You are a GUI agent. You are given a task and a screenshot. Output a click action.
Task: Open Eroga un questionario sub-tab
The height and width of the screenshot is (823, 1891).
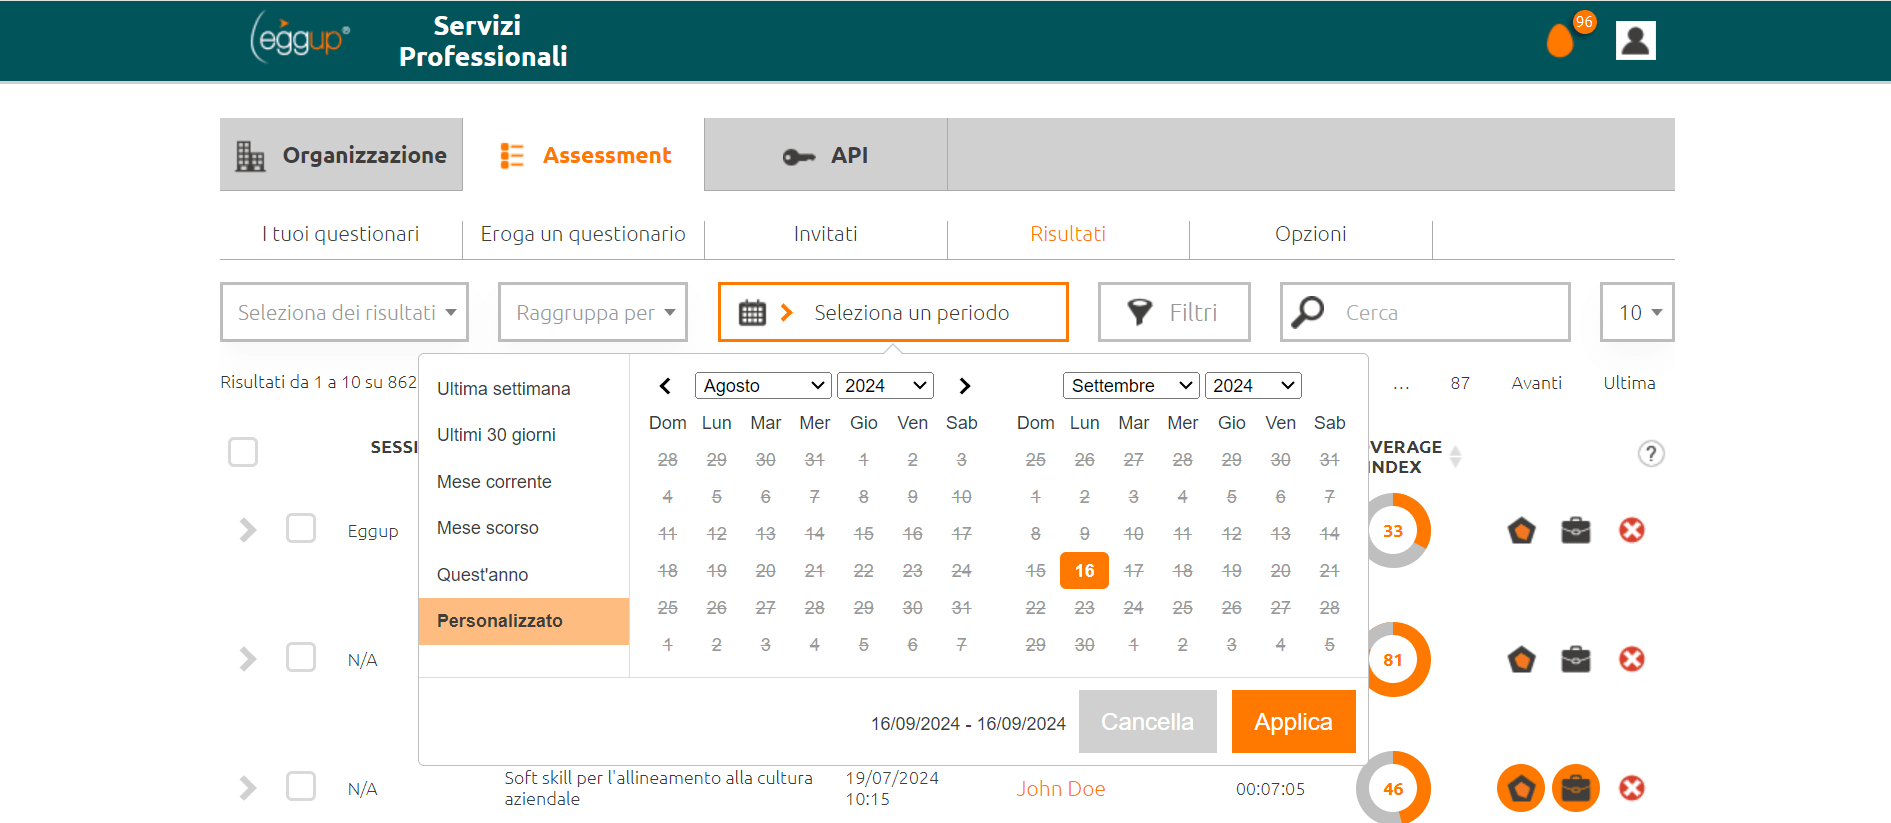[x=583, y=234]
